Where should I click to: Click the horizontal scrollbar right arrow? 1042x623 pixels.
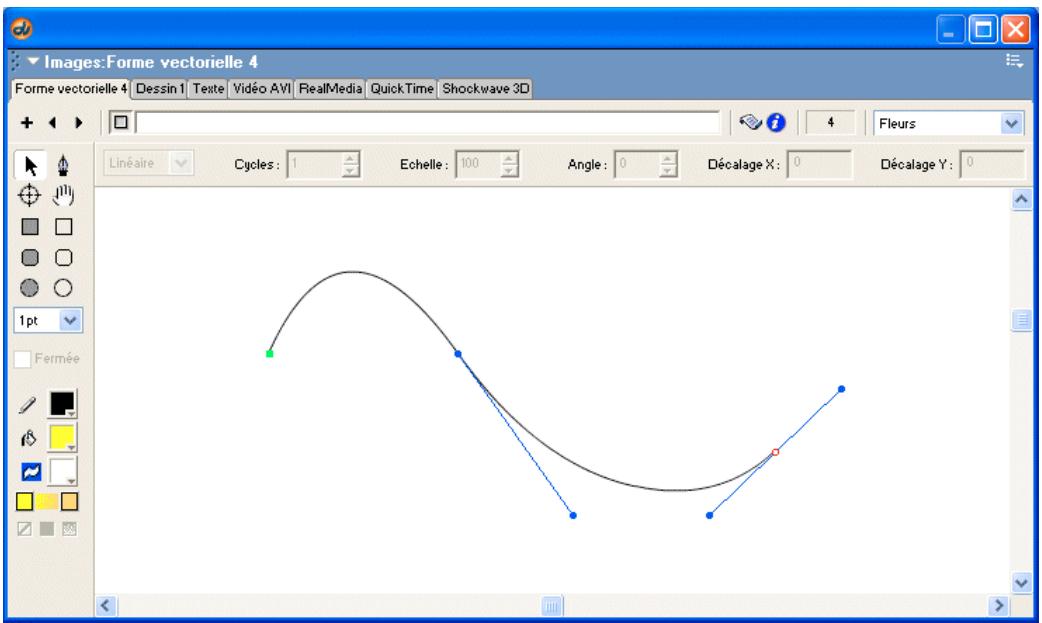point(998,605)
